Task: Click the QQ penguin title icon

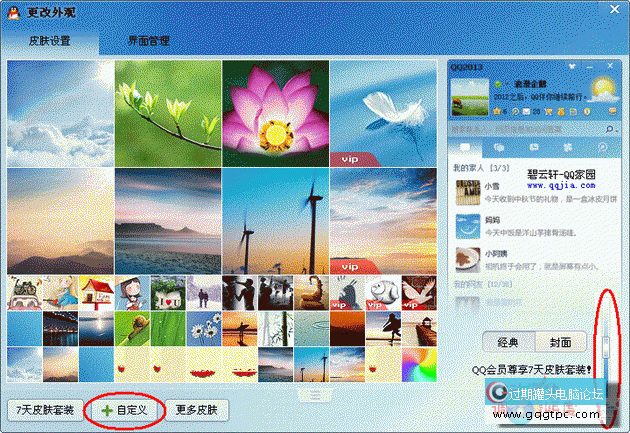Action: (14, 12)
